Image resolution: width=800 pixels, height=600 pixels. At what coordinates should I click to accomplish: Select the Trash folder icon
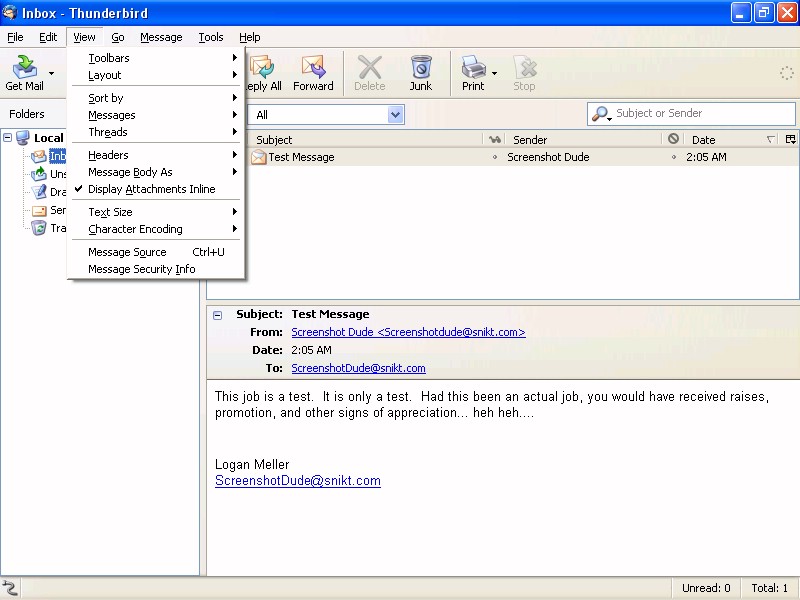point(39,228)
